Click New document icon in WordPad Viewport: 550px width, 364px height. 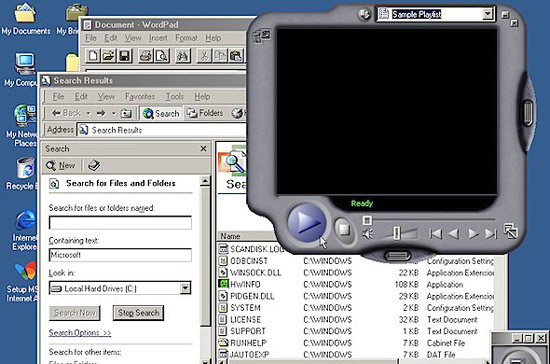coord(93,56)
